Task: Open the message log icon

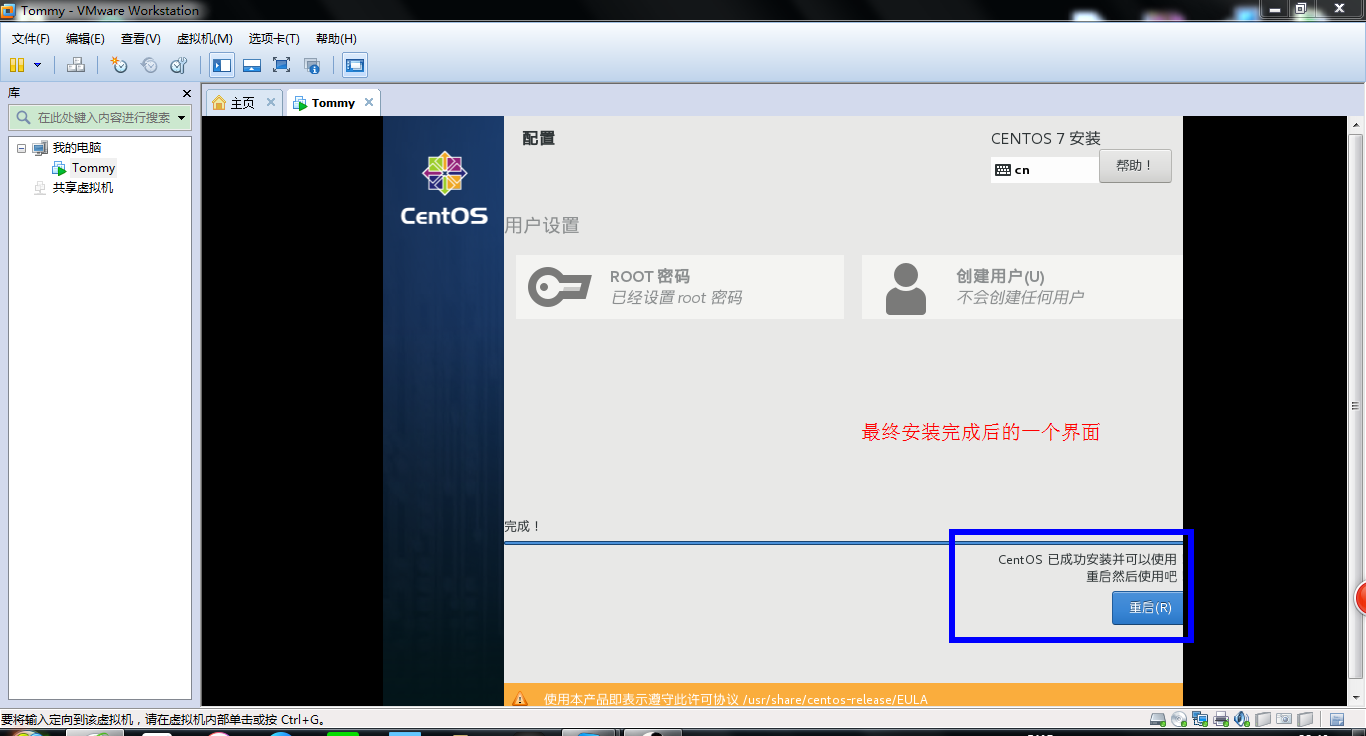Action: (x=1337, y=719)
